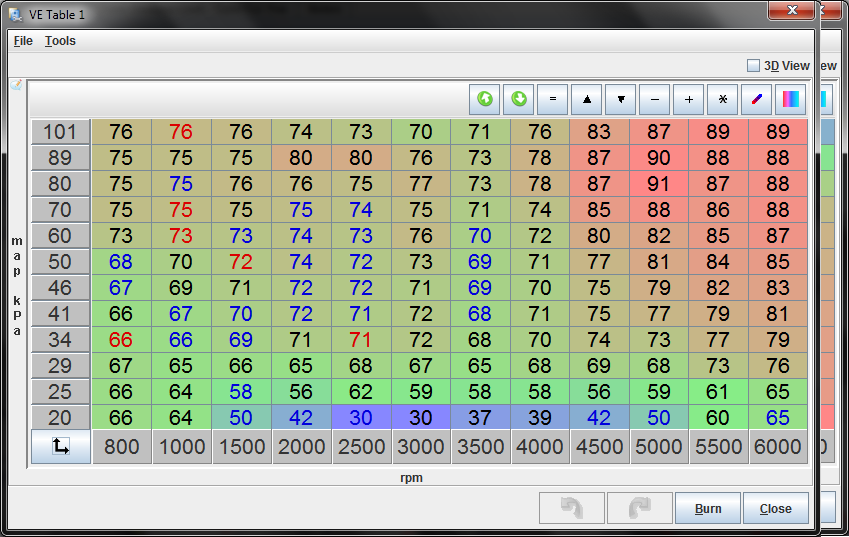Click the Burn button
849x537 pixels.
[708, 508]
